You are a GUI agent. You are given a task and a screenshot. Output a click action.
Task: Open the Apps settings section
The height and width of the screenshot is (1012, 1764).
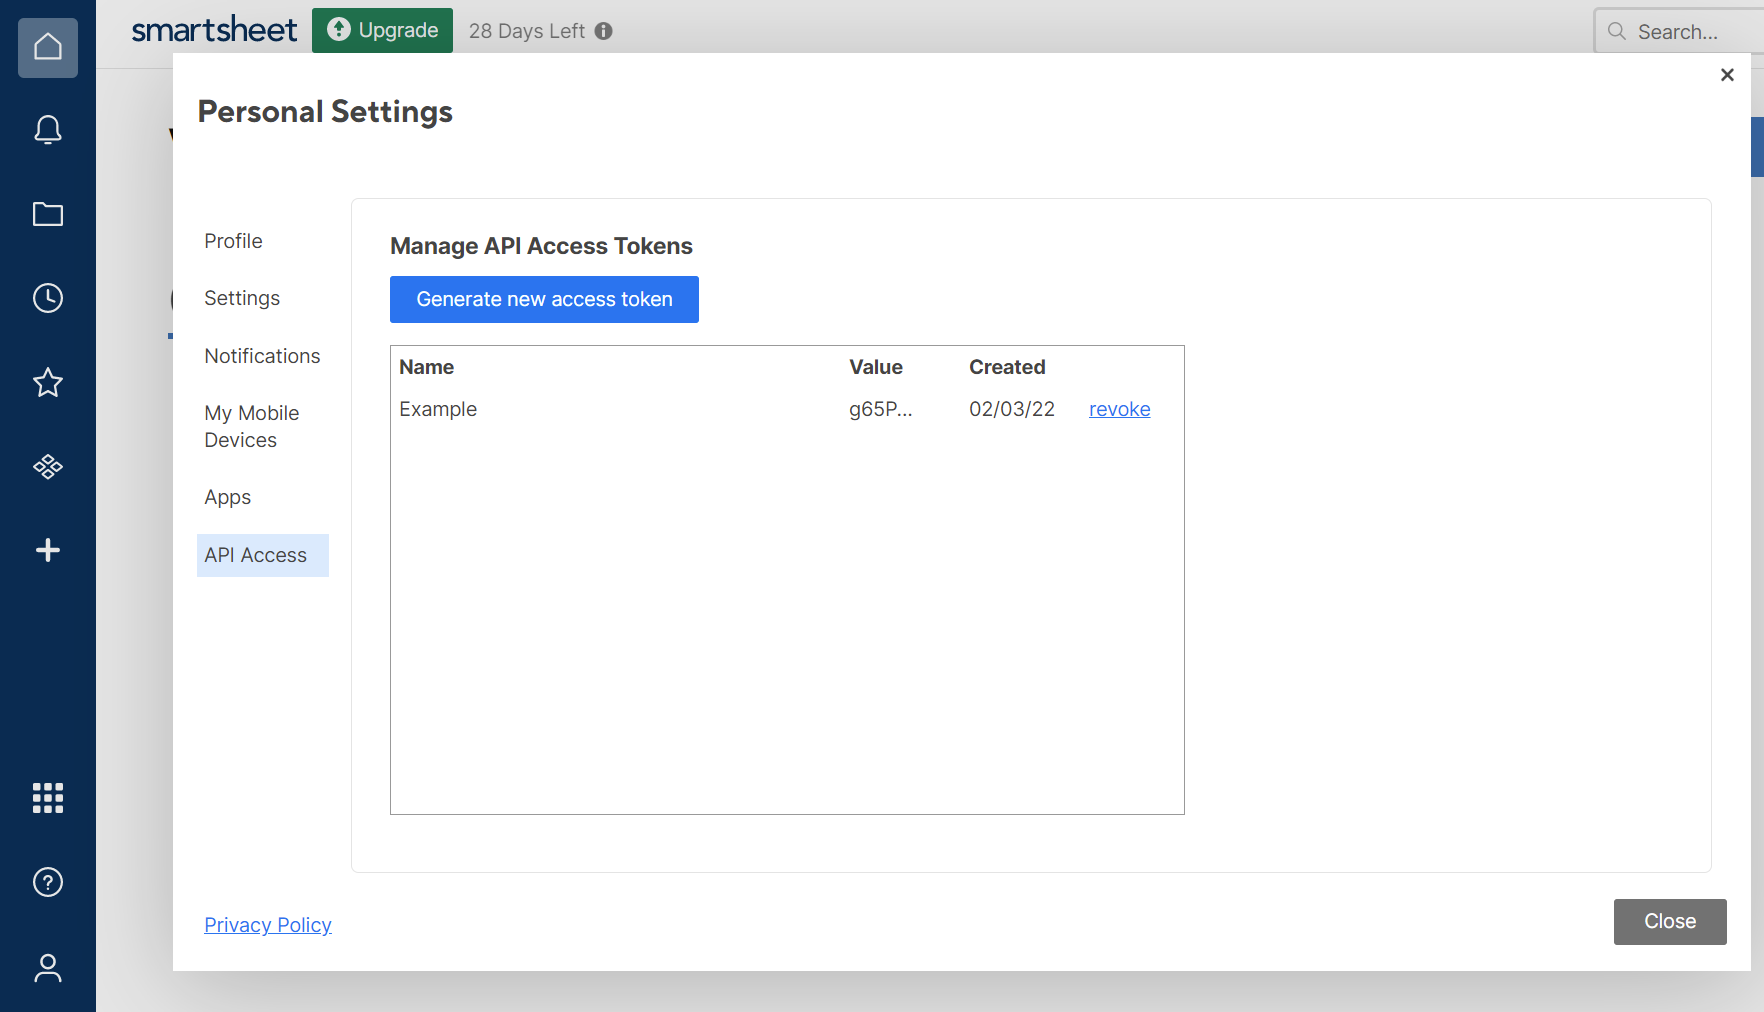pos(227,497)
